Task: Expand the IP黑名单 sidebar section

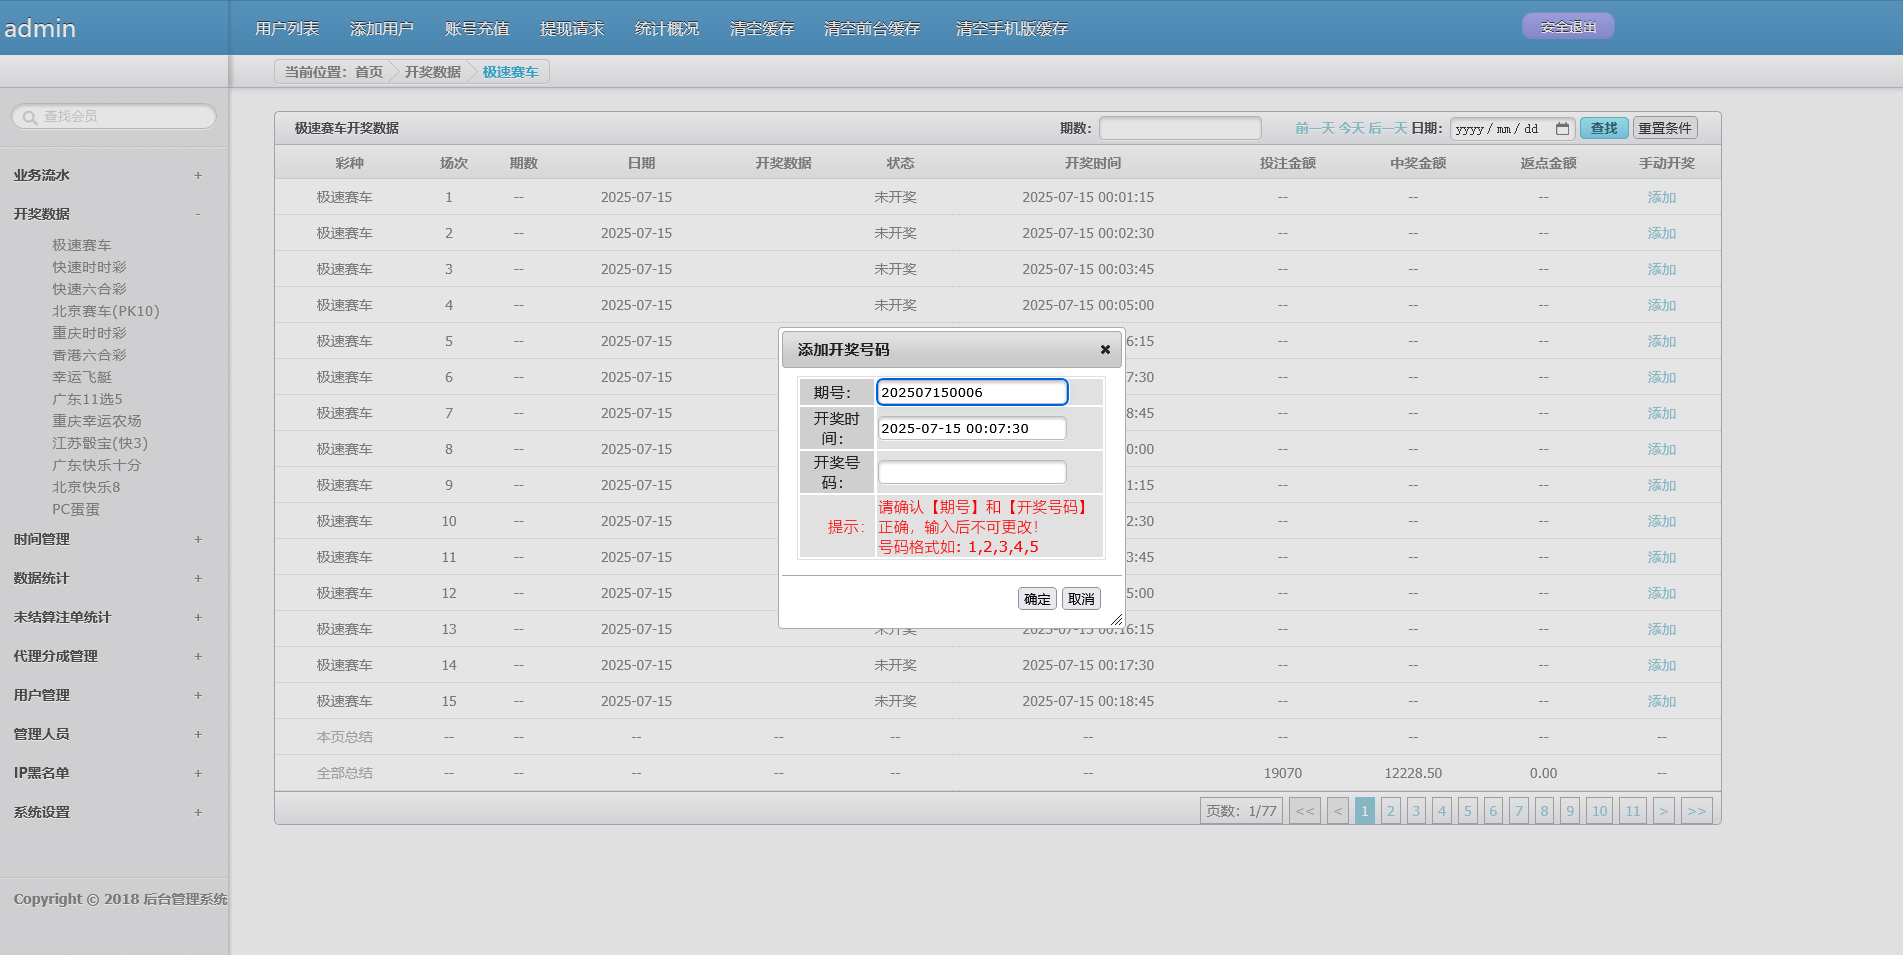Action: coord(198,773)
